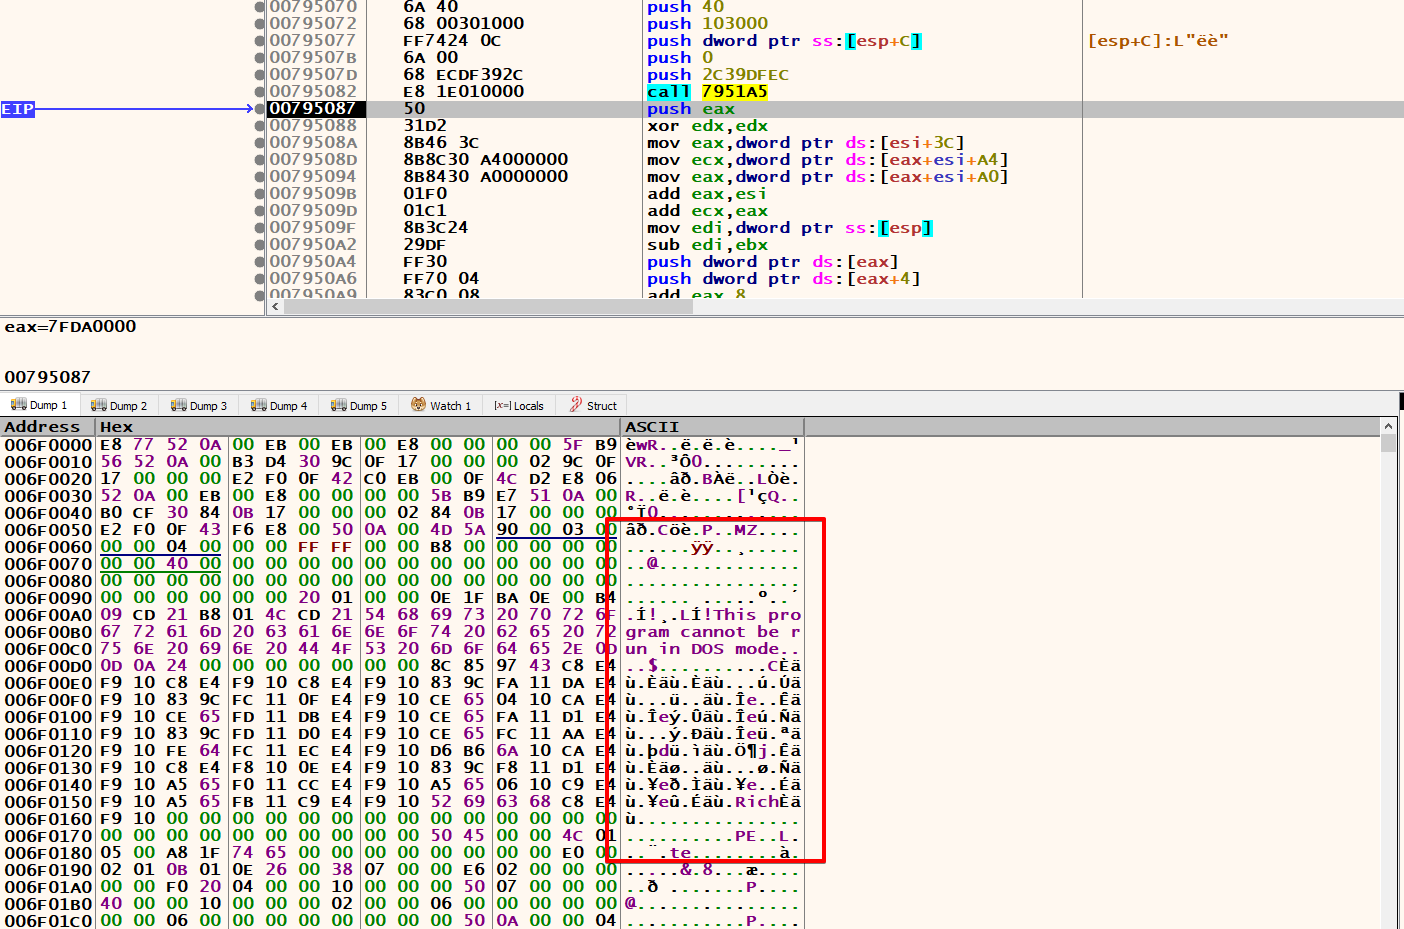Click the ASCII column header in the dump

(652, 427)
